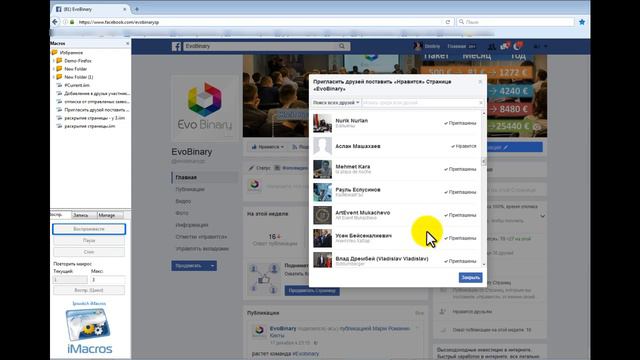Click Nurik Nurlan's profile picture
The width and height of the screenshot is (640, 360).
(322, 123)
